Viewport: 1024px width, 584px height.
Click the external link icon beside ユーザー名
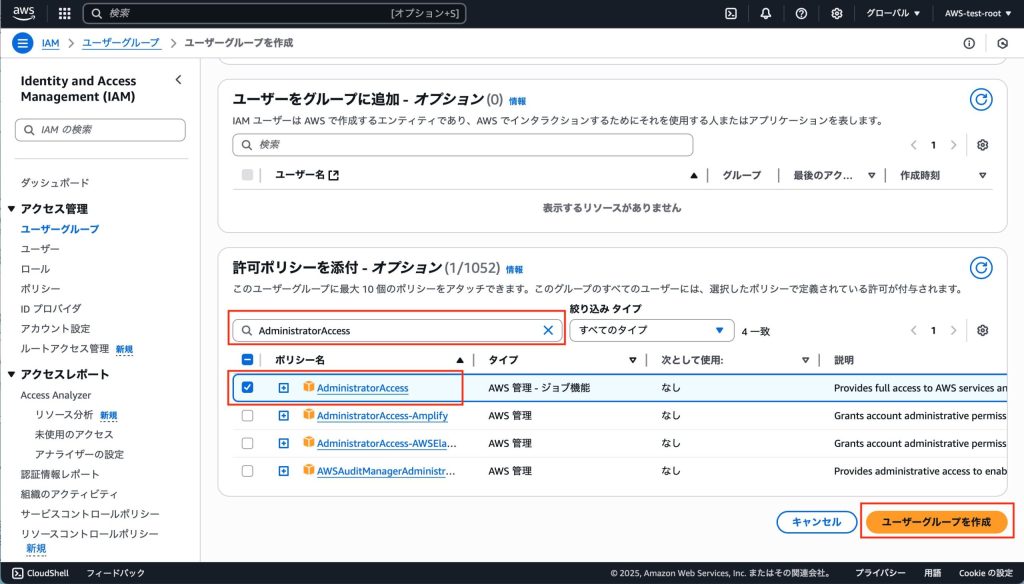click(x=334, y=175)
